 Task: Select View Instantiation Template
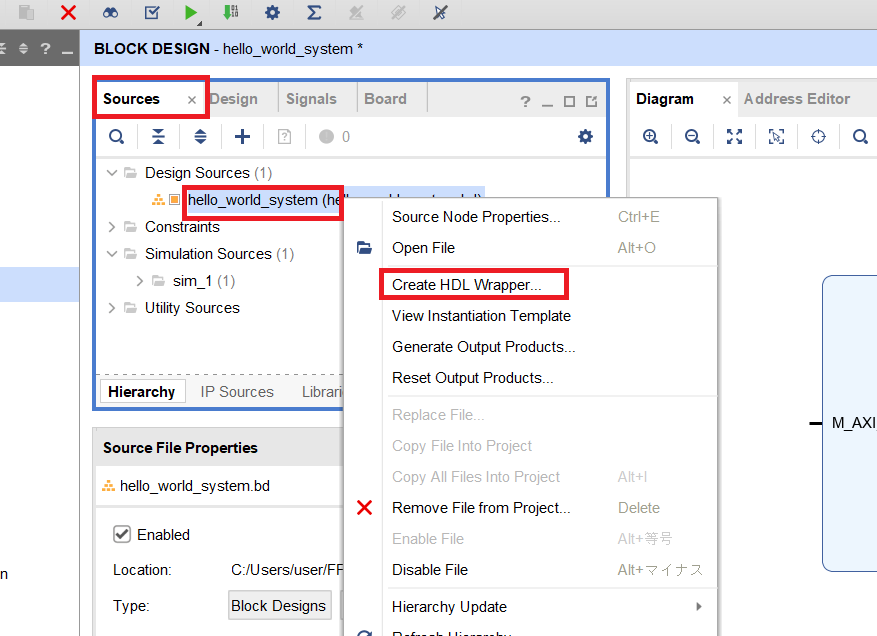tap(481, 316)
